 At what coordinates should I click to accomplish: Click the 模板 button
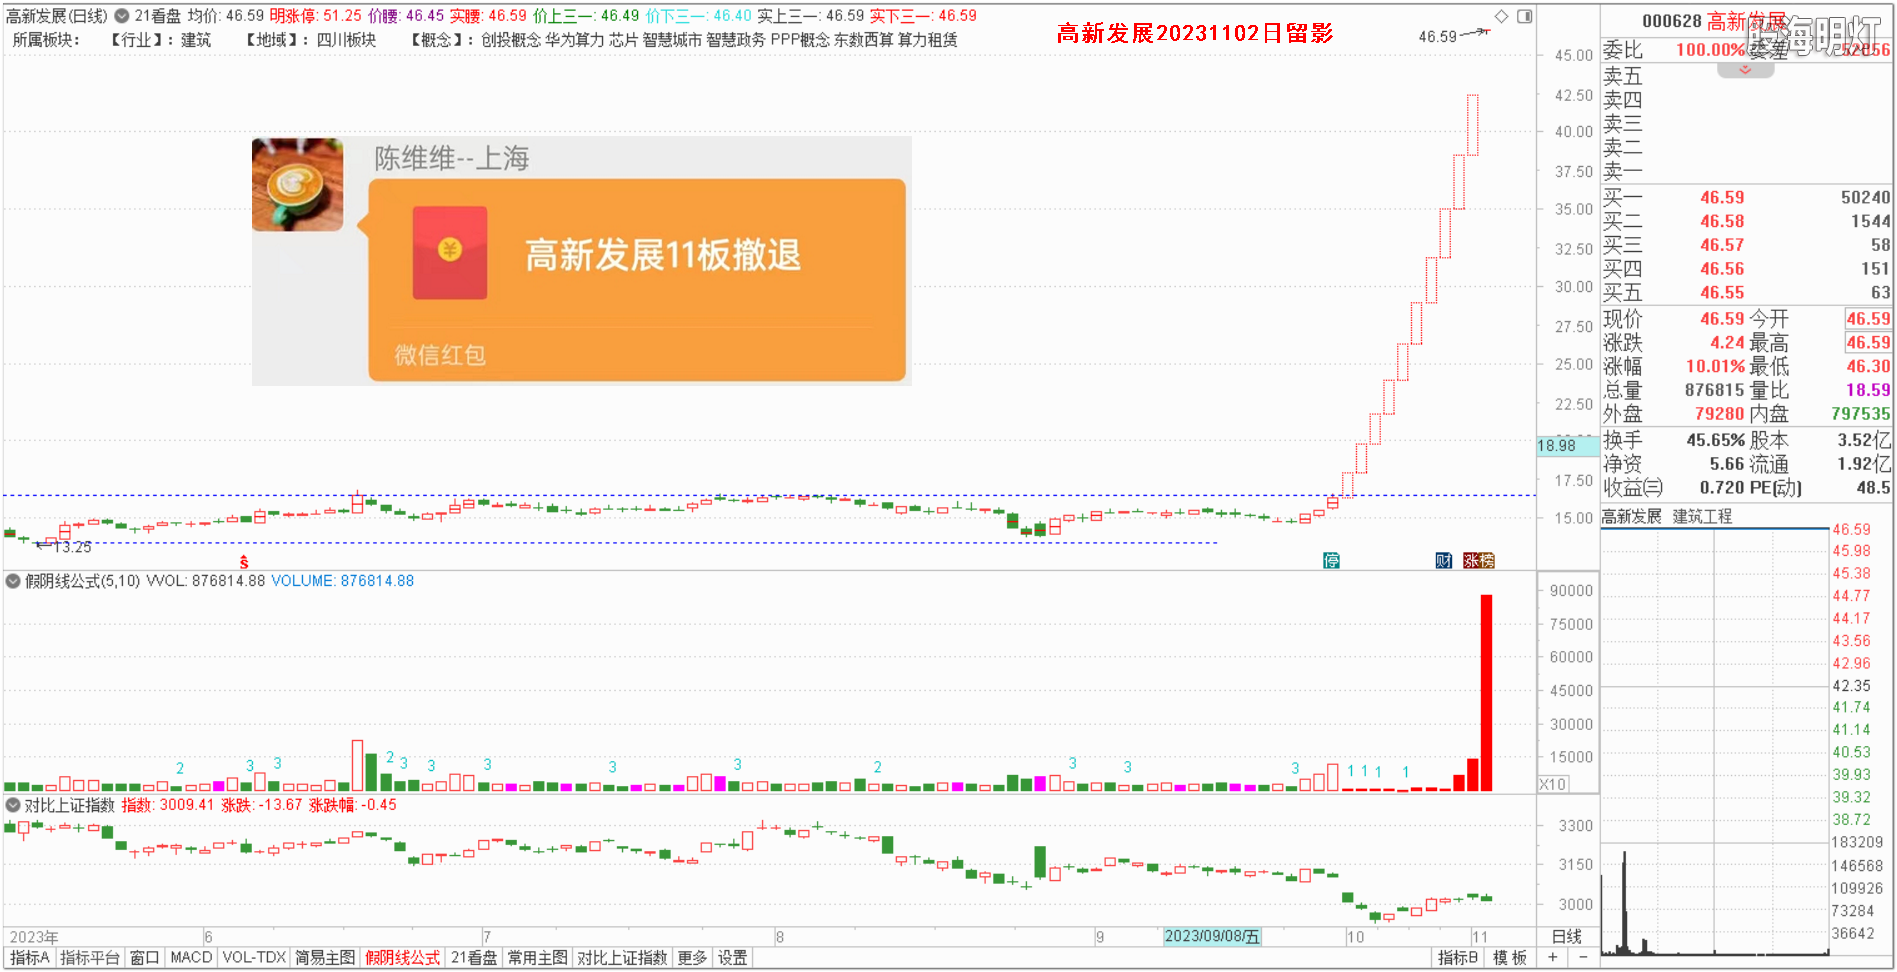coord(1510,958)
